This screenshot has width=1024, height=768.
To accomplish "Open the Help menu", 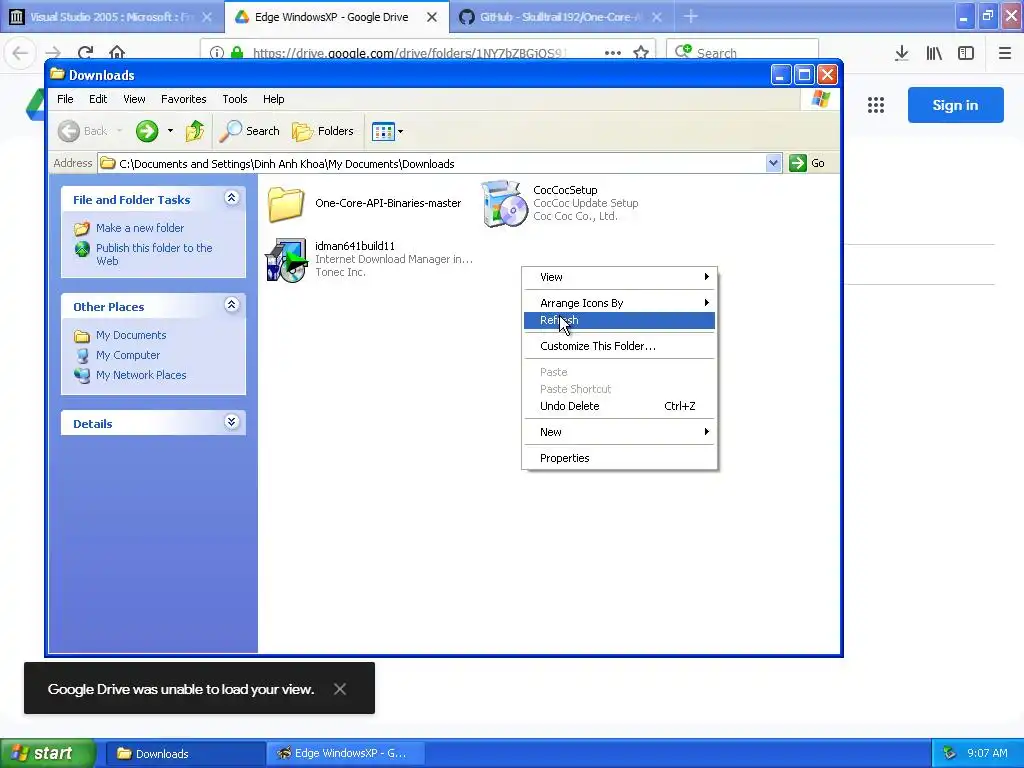I will click(x=274, y=99).
